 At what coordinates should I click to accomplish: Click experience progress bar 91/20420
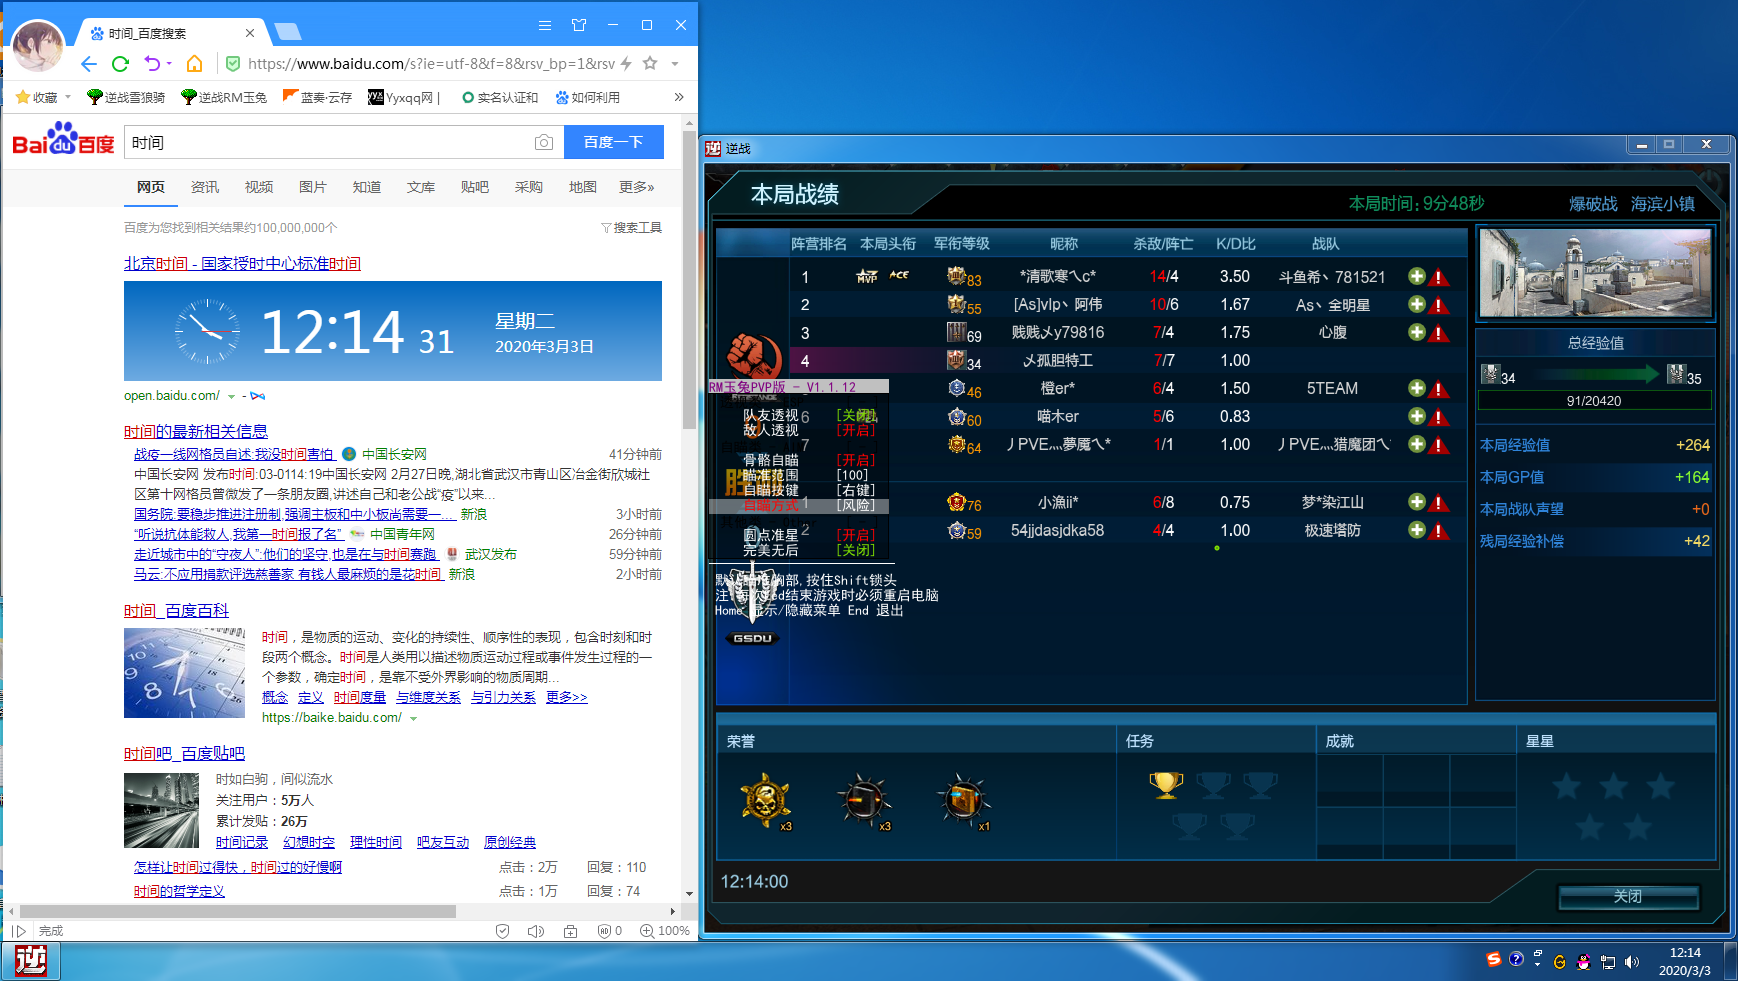[x=1595, y=401]
